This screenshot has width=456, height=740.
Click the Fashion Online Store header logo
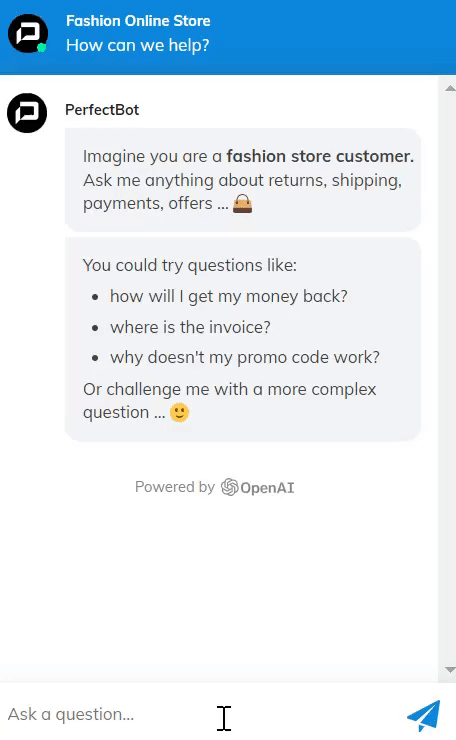pyautogui.click(x=27, y=34)
